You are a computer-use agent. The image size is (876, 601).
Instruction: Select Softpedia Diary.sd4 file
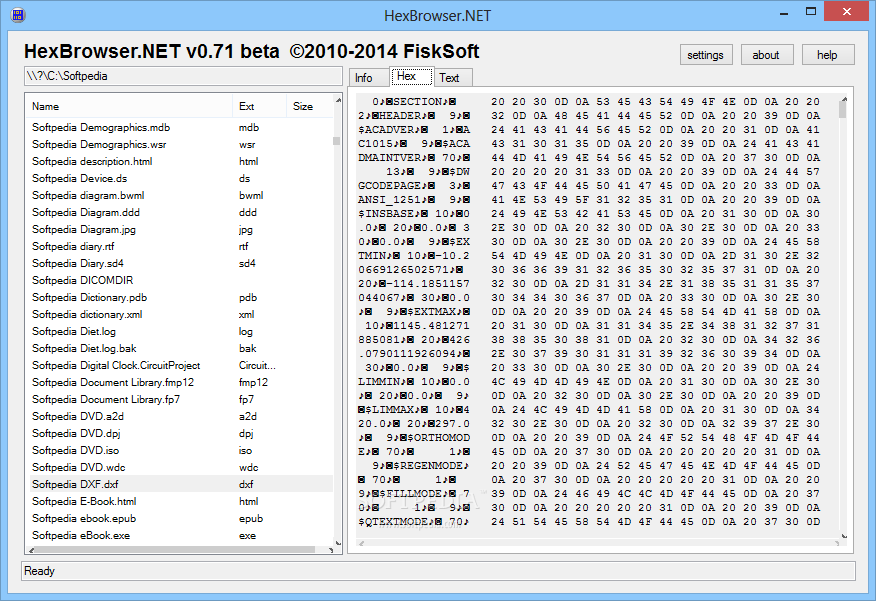tap(180, 263)
